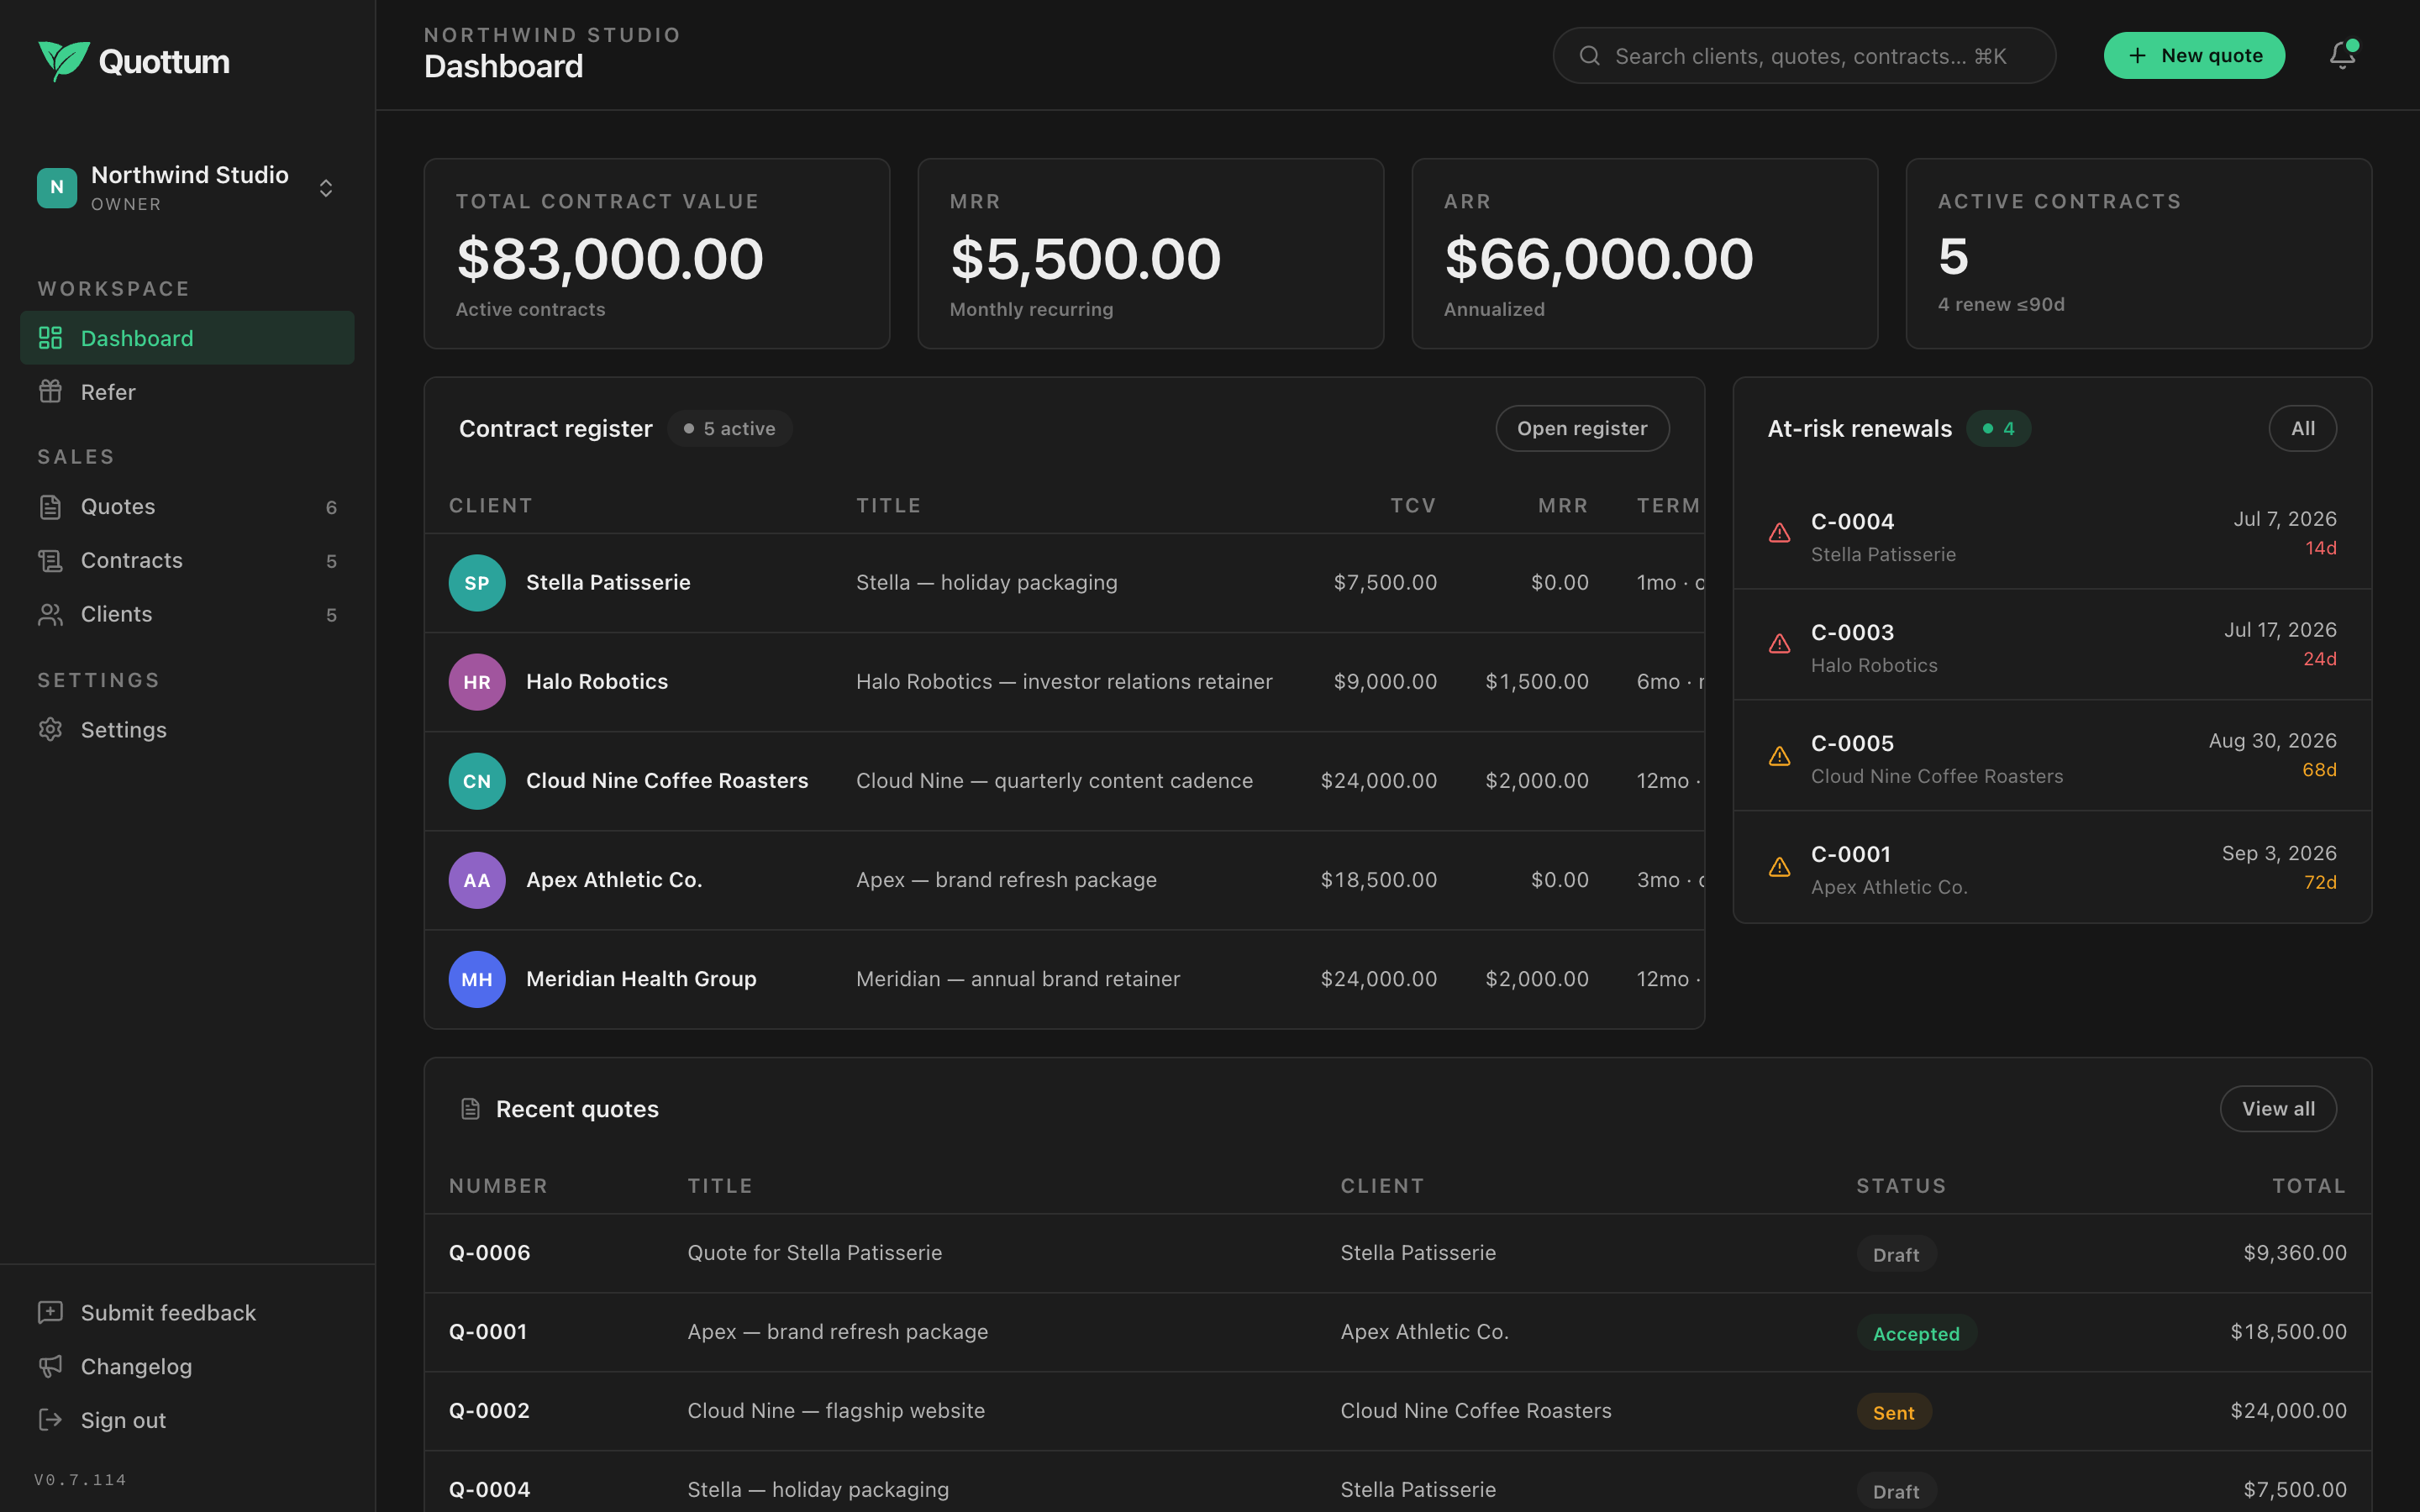Select the Meridian Health Group client name
Screen dimensions: 2420x1512
click(x=641, y=978)
